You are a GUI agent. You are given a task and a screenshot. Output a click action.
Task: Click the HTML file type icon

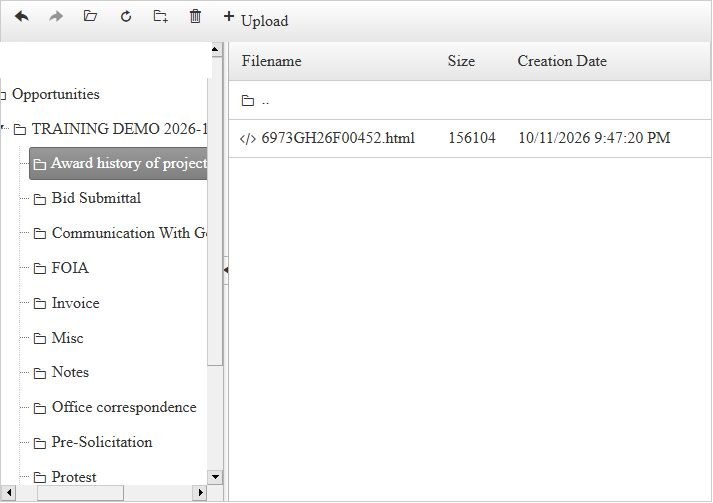tap(248, 139)
